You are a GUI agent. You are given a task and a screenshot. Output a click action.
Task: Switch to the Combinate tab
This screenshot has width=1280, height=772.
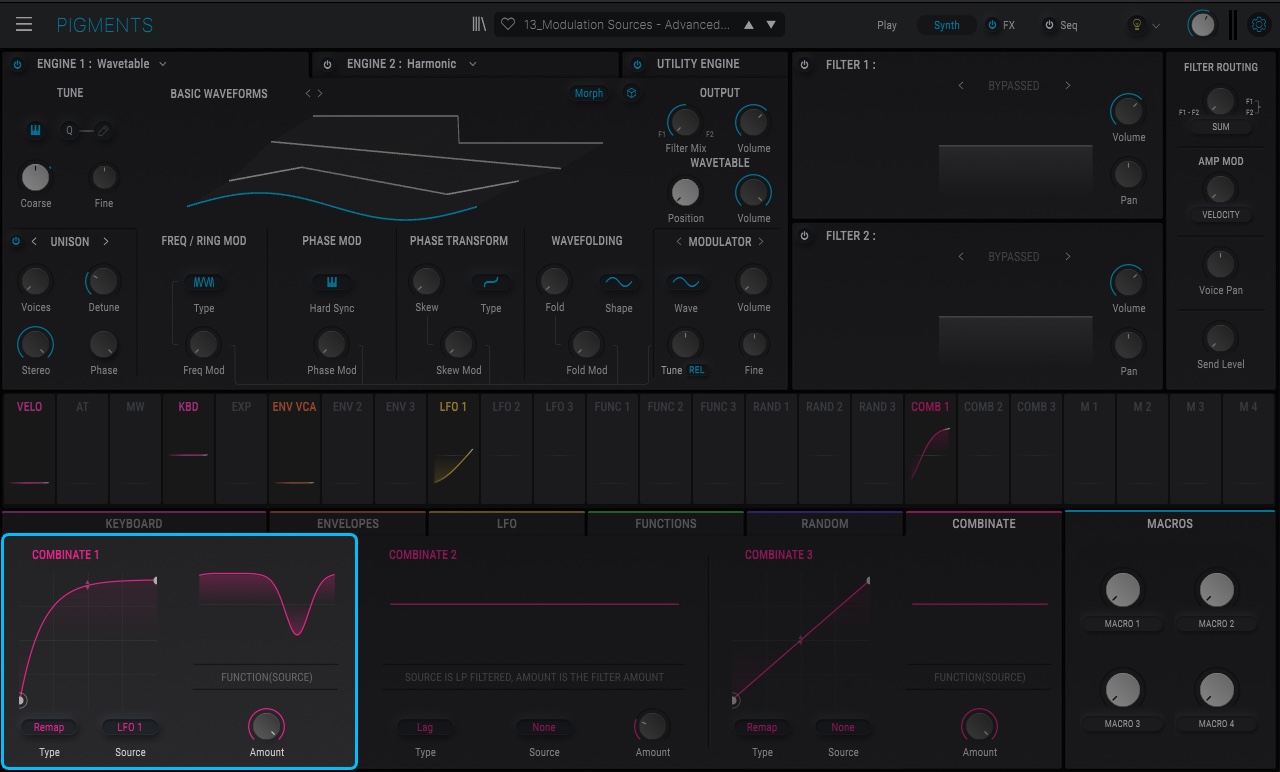[984, 523]
